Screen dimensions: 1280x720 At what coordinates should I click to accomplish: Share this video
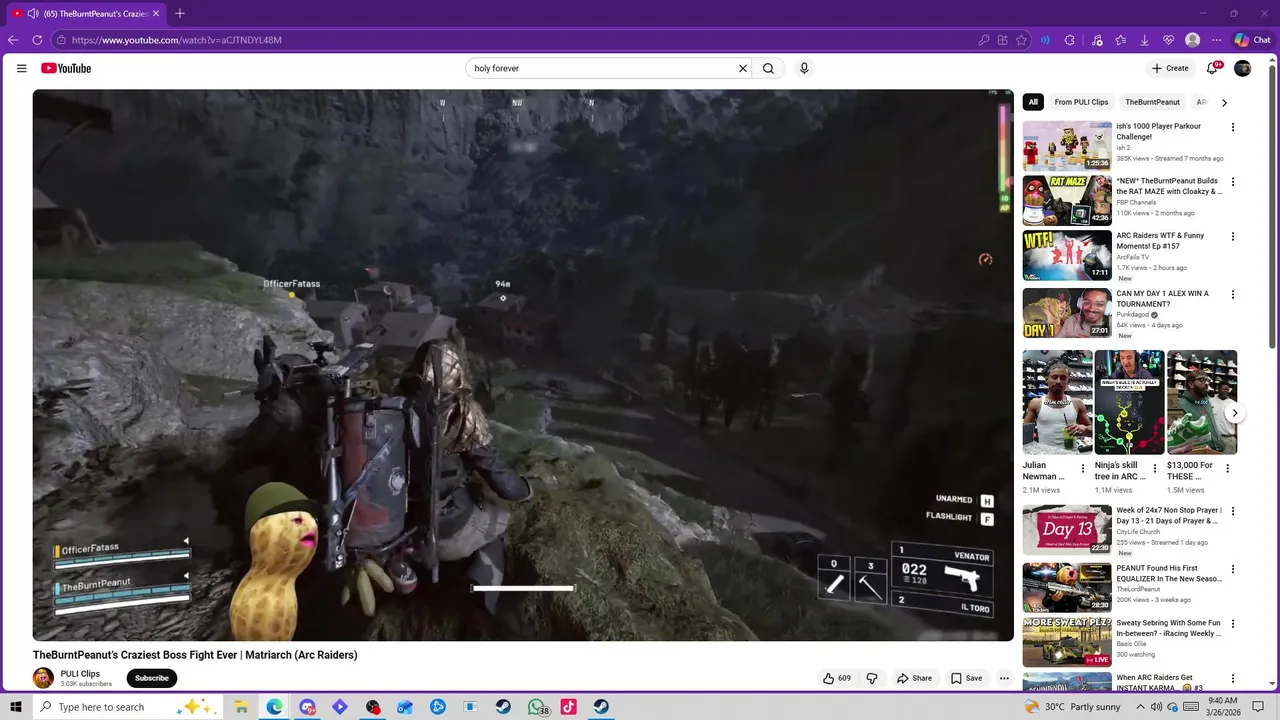tap(914, 678)
